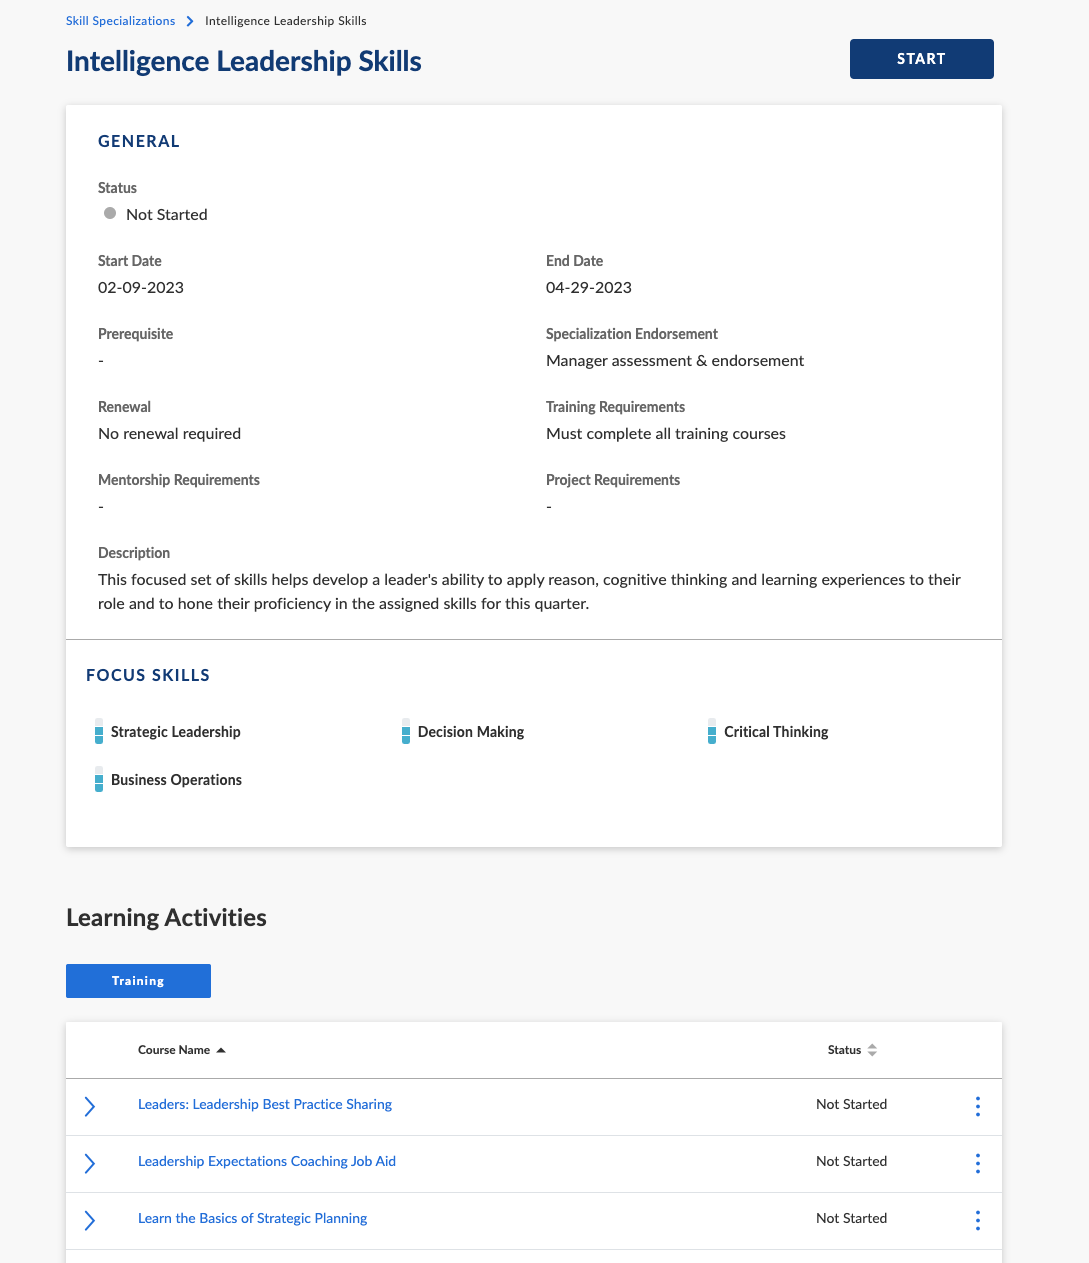1089x1263 pixels.
Task: Expand Leaders: Leadership Best Practice Sharing row
Action: [90, 1106]
